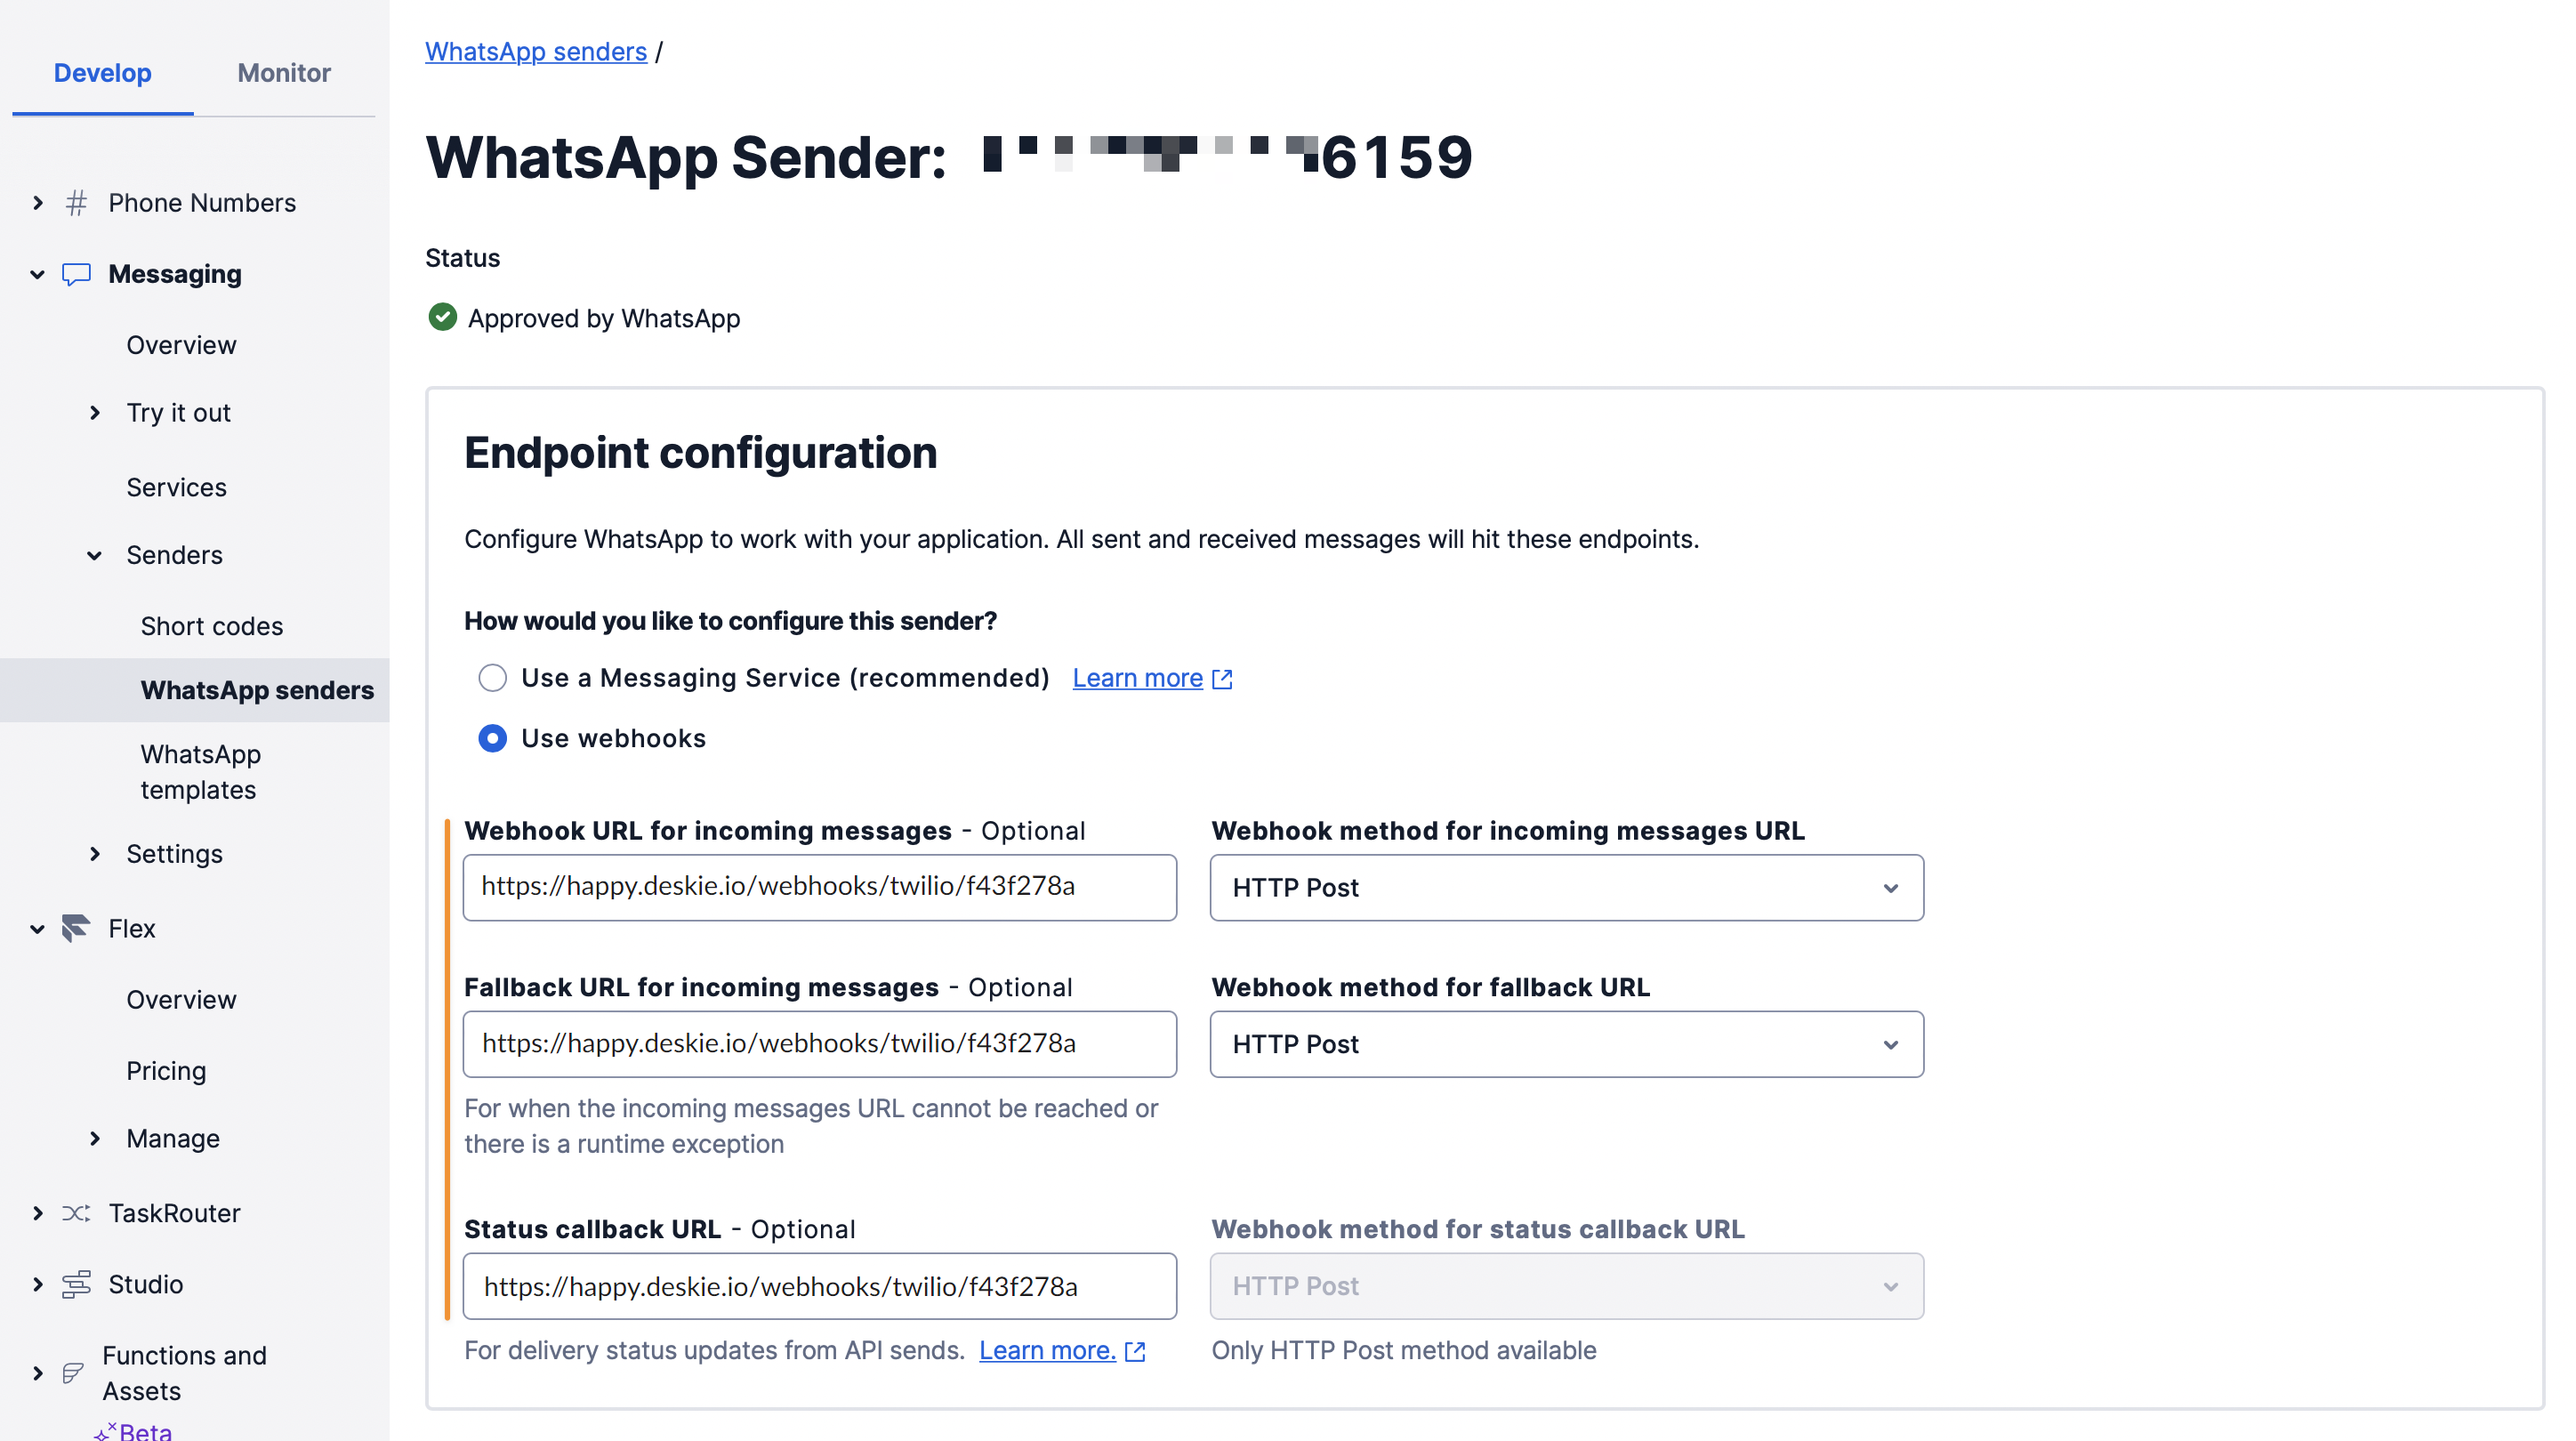Switch to the Develop tab
The height and width of the screenshot is (1441, 2576).
click(x=103, y=73)
